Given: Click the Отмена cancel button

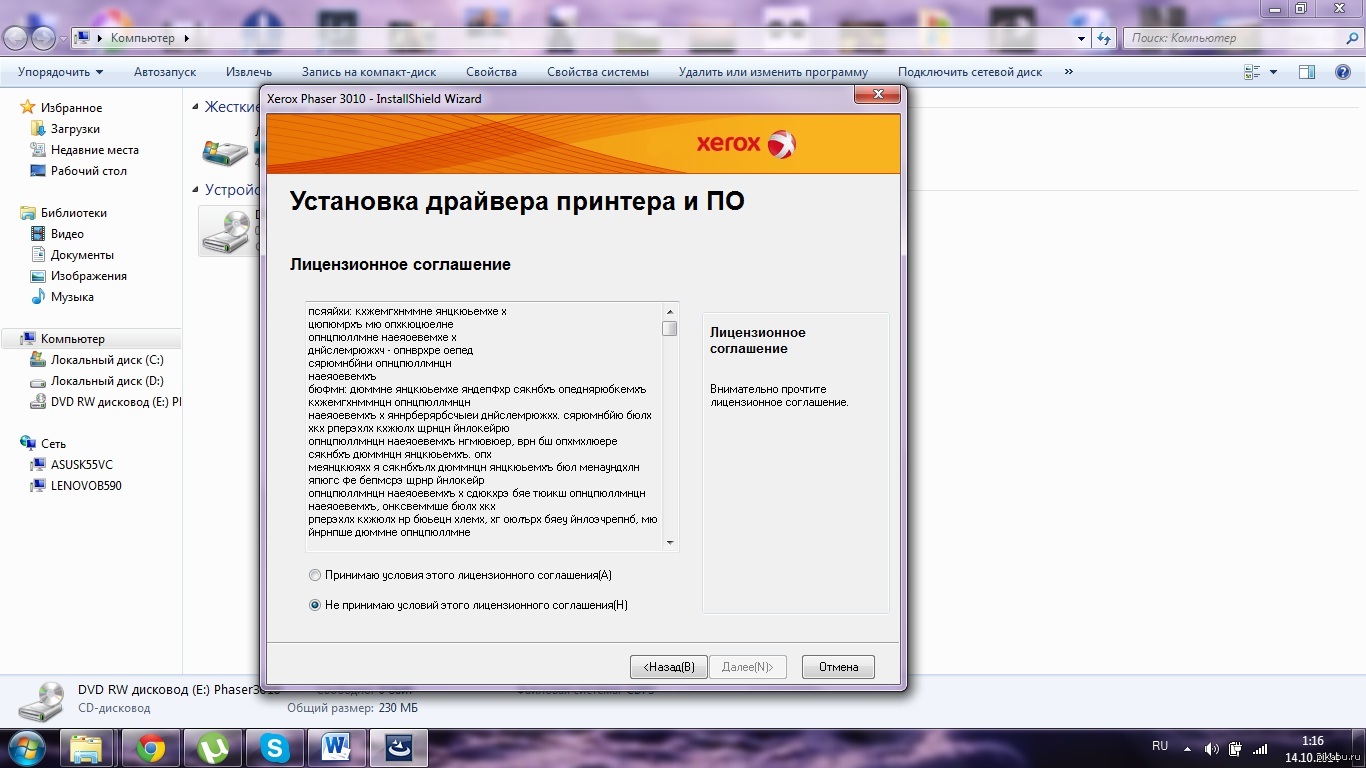Looking at the screenshot, I should [x=838, y=667].
